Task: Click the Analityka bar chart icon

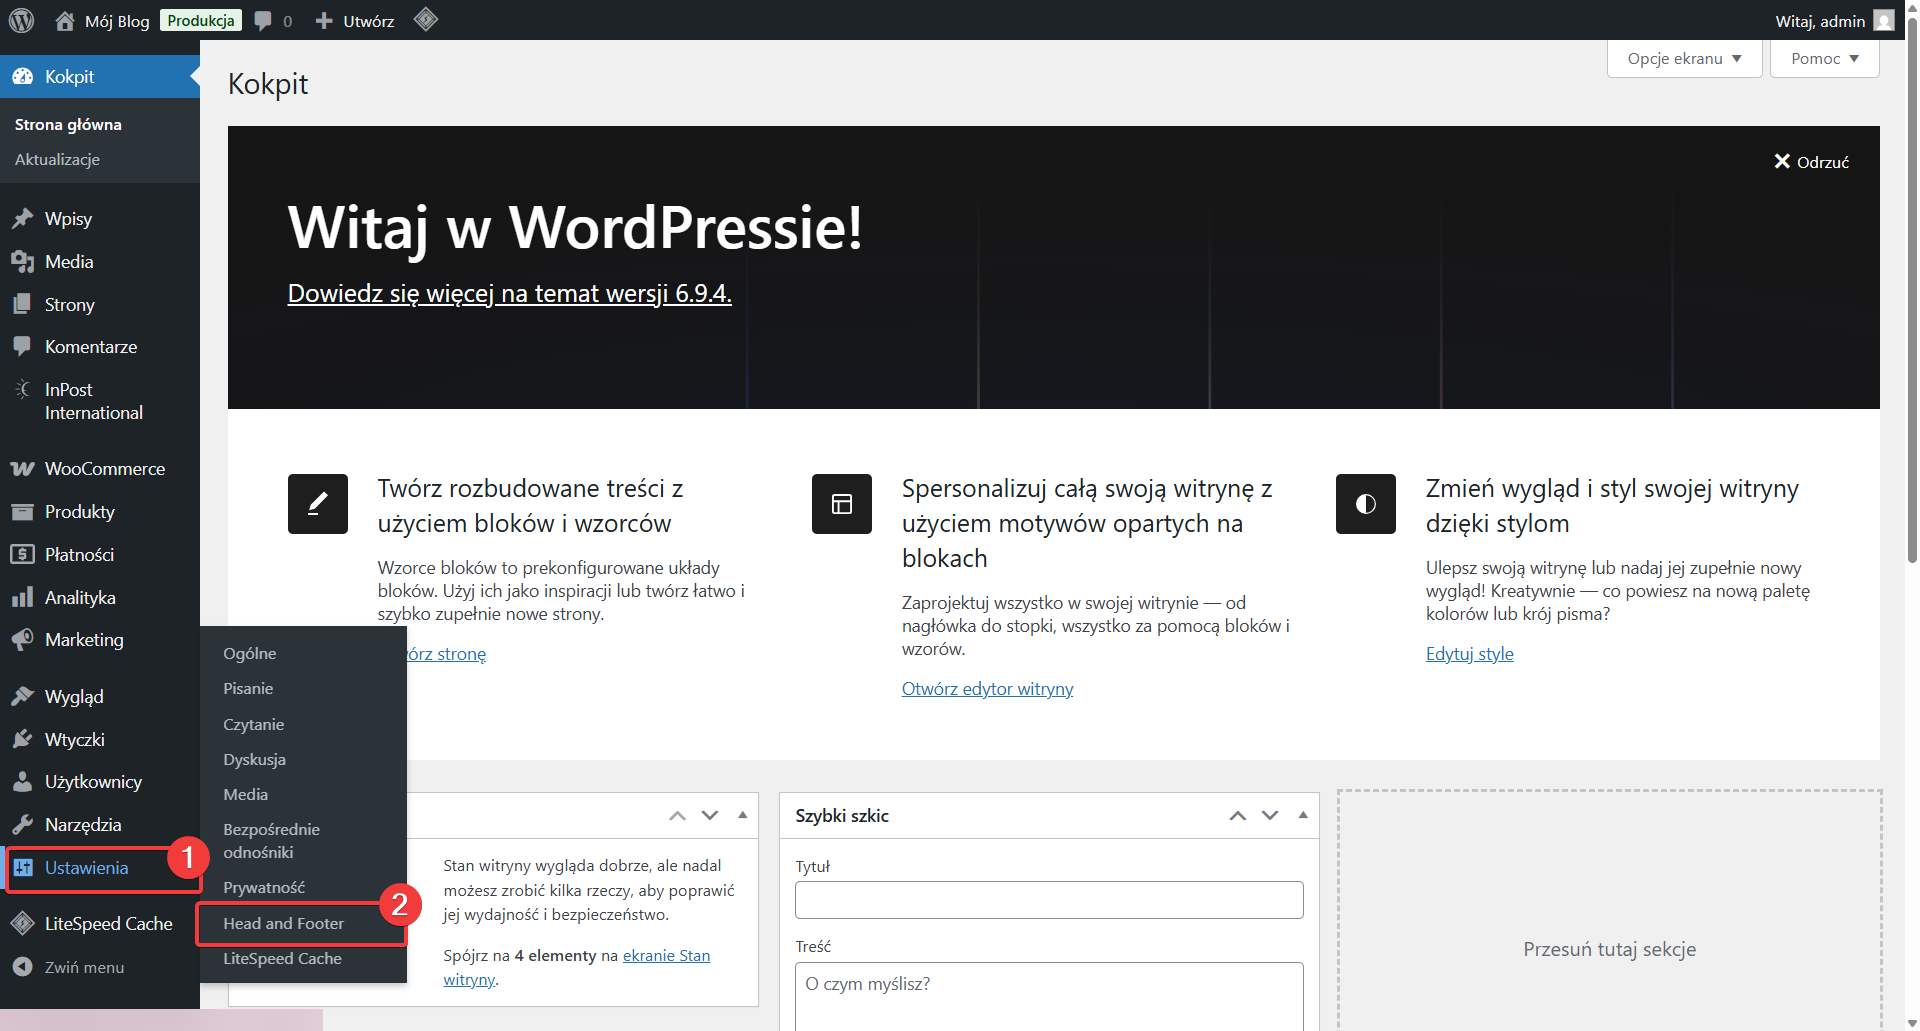Action: click(x=22, y=598)
